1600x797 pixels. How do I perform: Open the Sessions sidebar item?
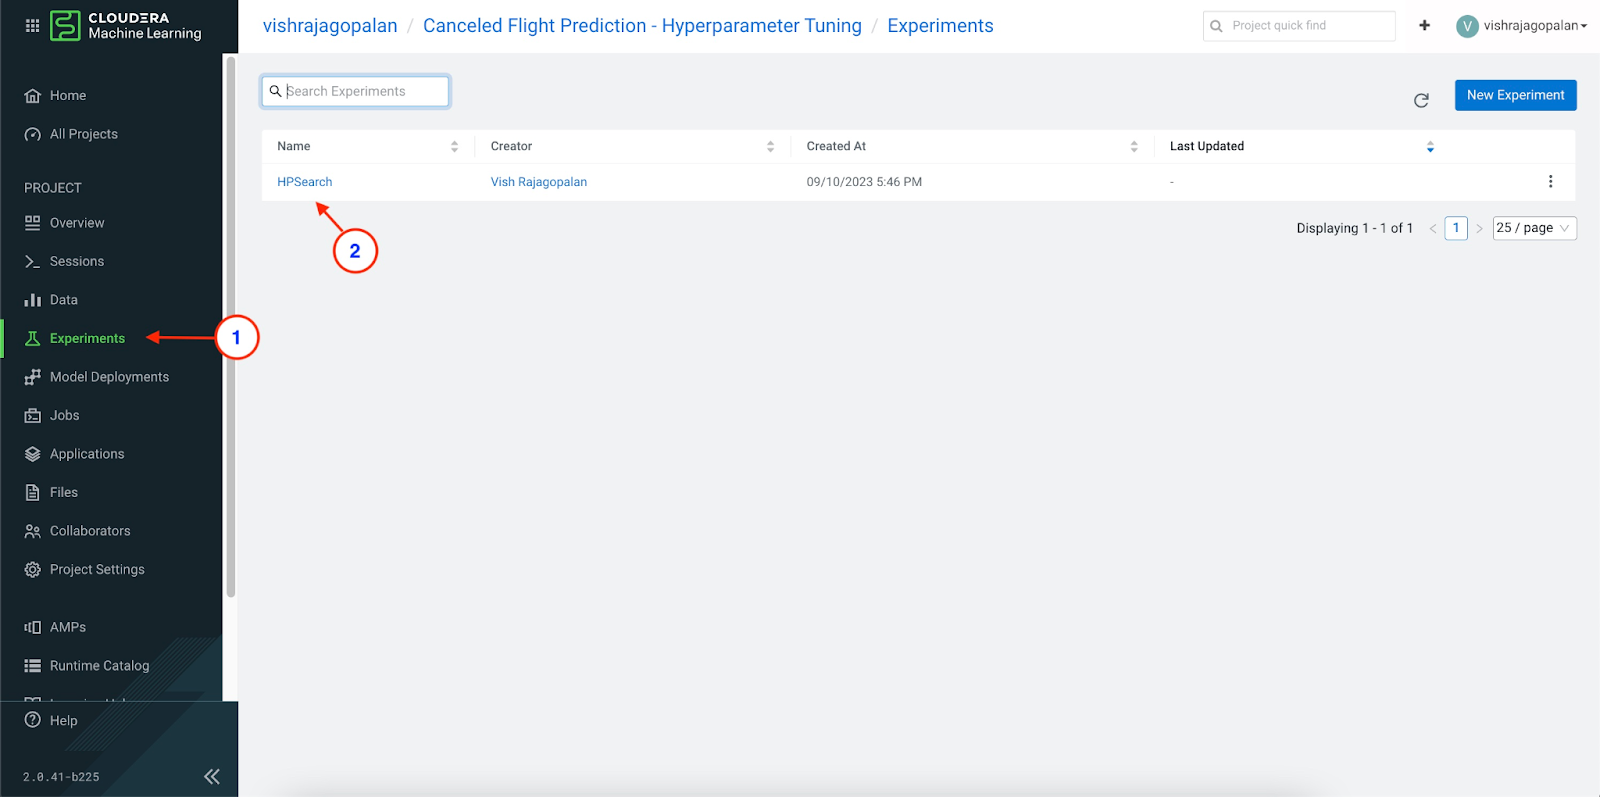77,261
